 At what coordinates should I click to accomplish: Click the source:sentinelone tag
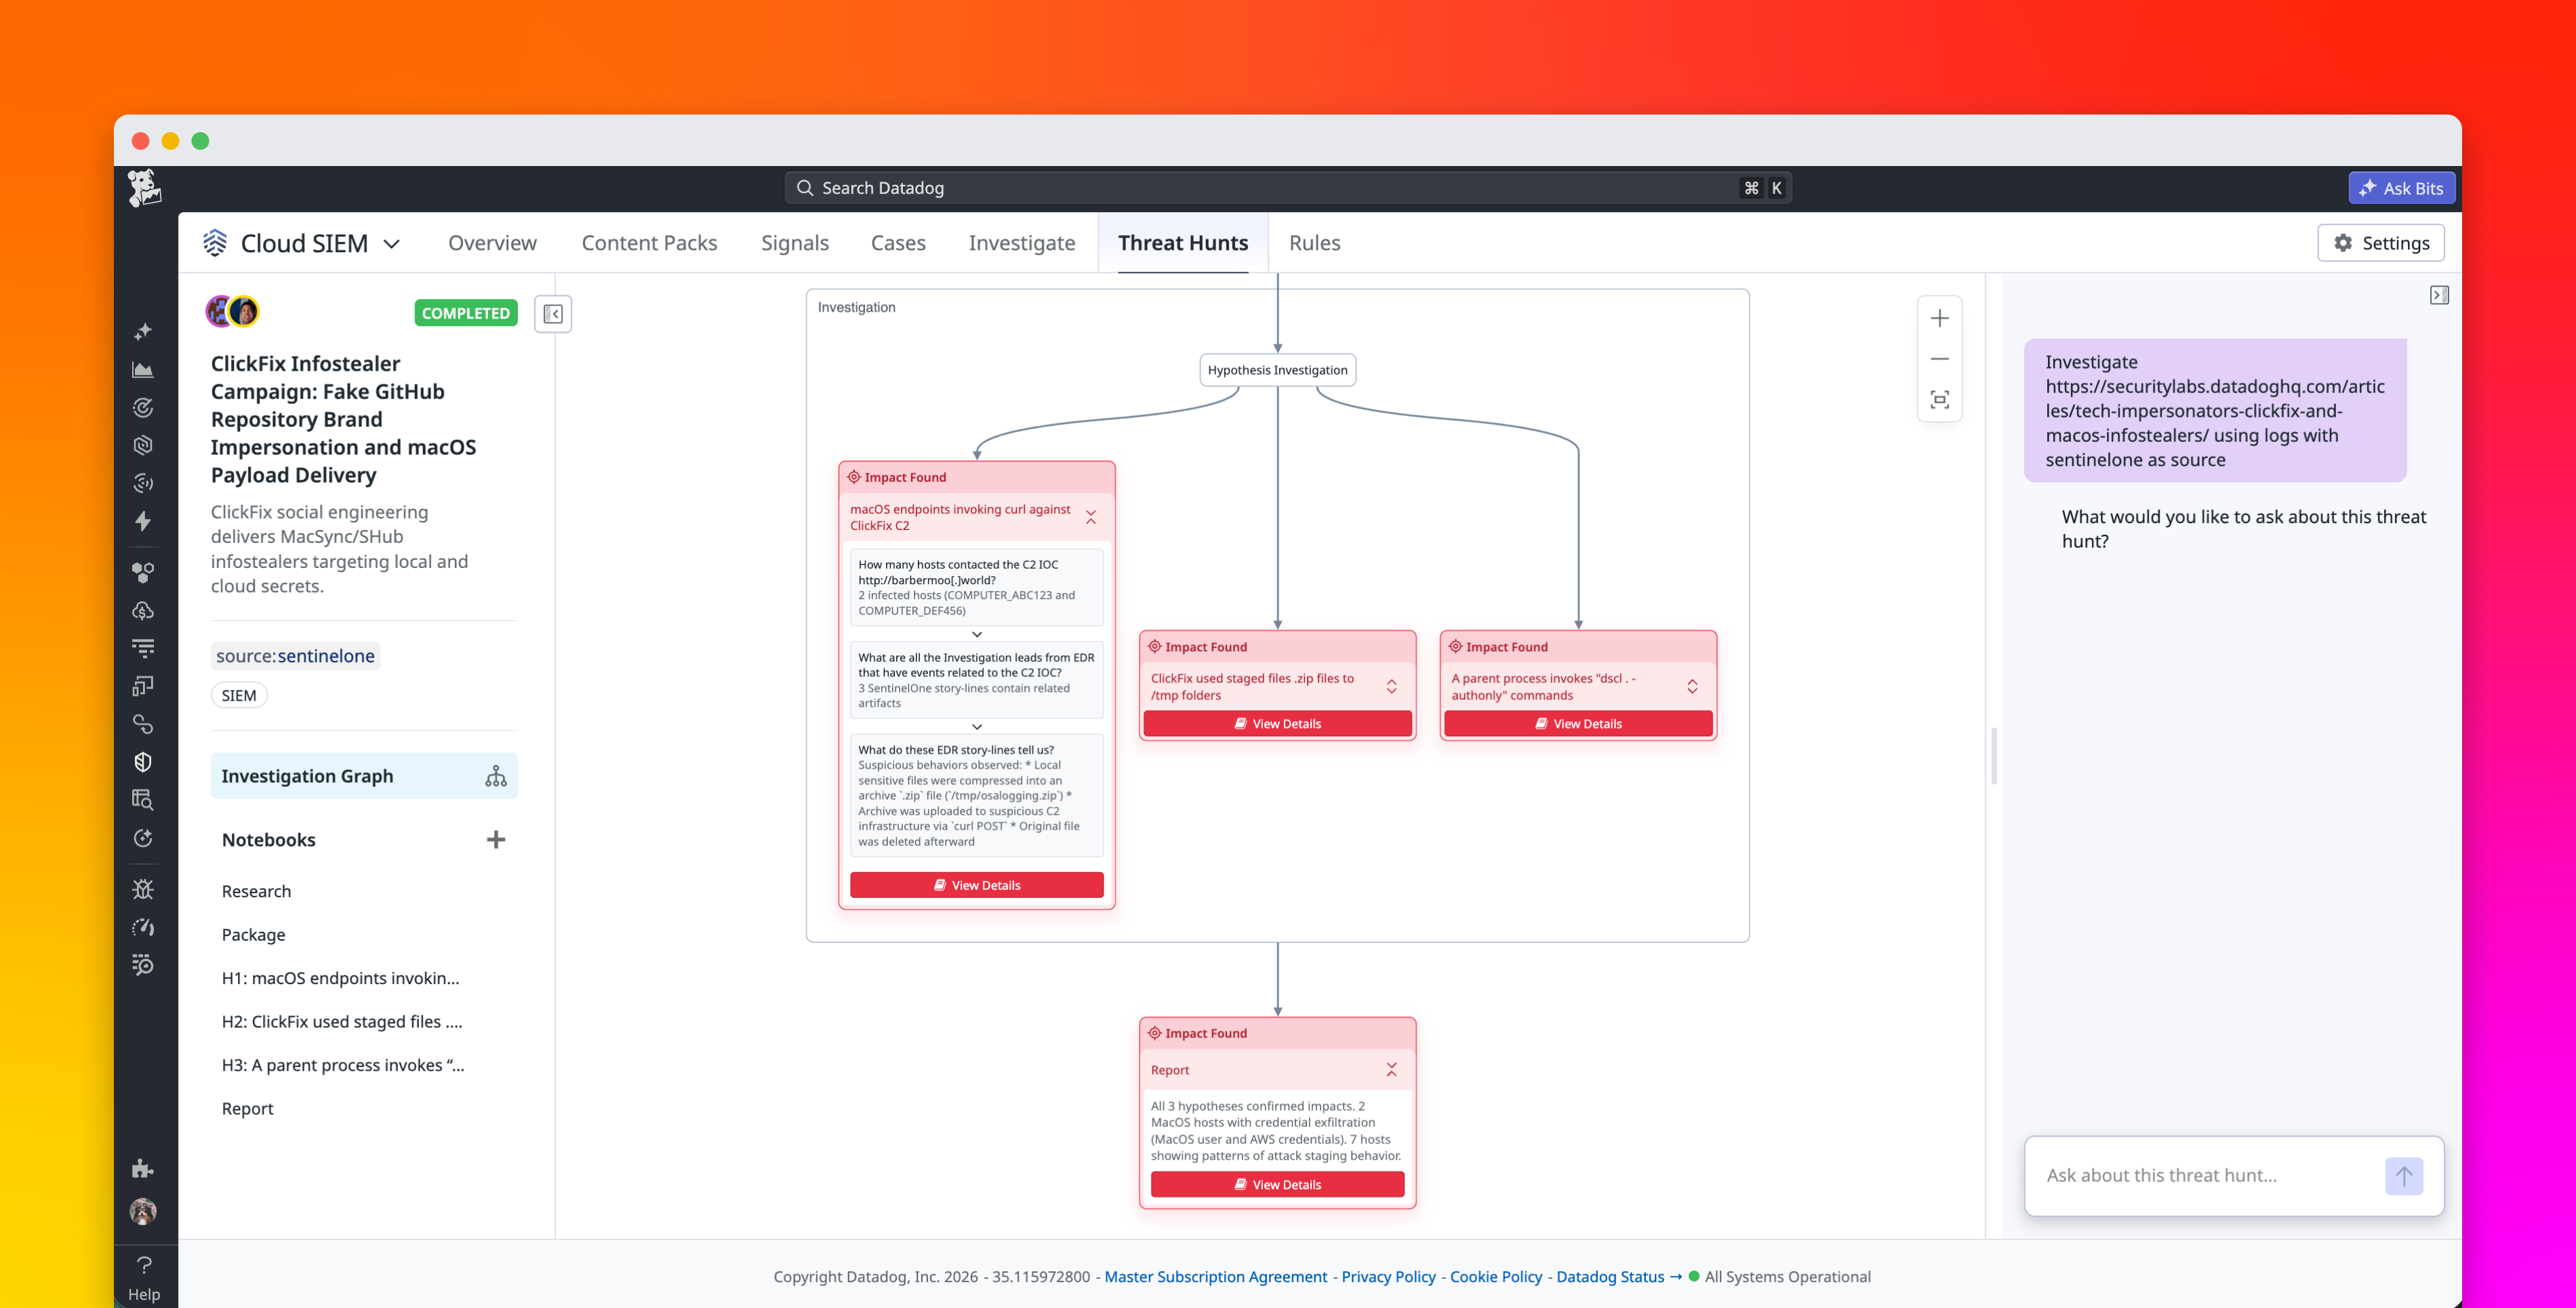click(295, 656)
